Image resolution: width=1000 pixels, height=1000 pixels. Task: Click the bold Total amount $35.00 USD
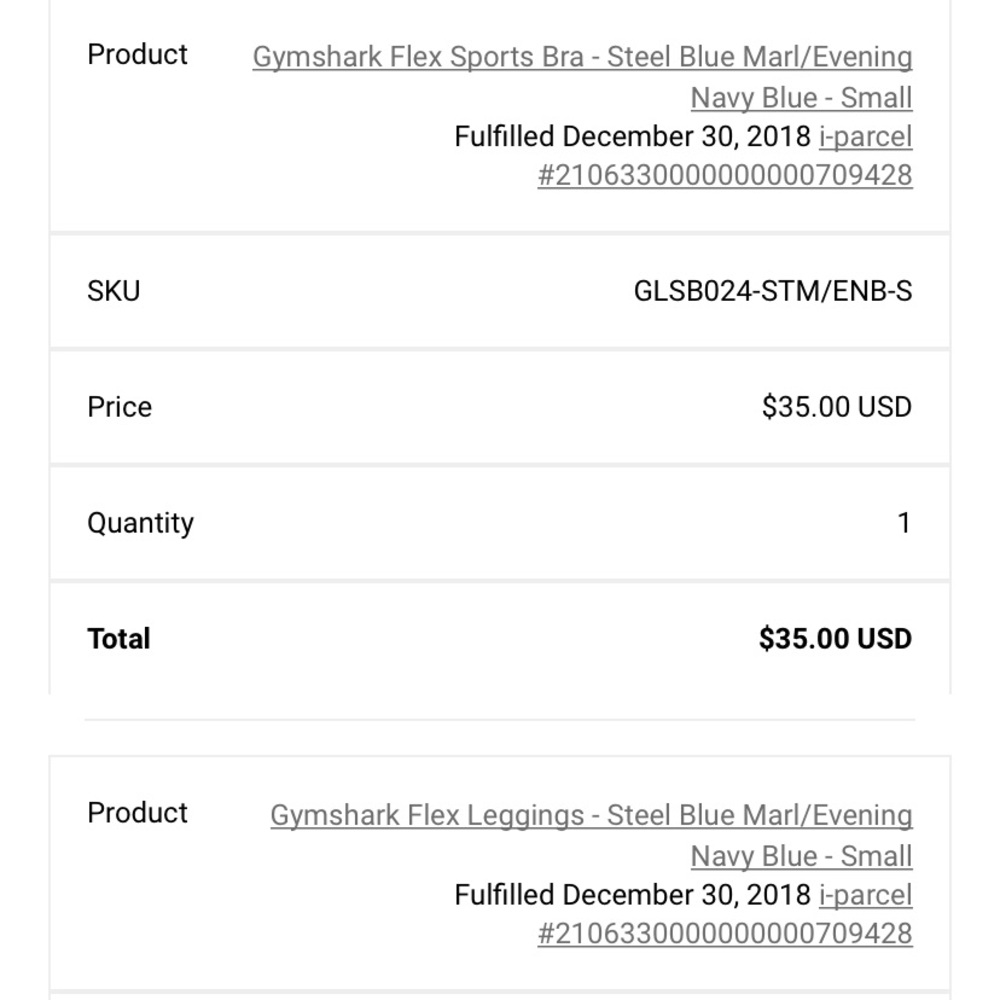click(x=835, y=639)
